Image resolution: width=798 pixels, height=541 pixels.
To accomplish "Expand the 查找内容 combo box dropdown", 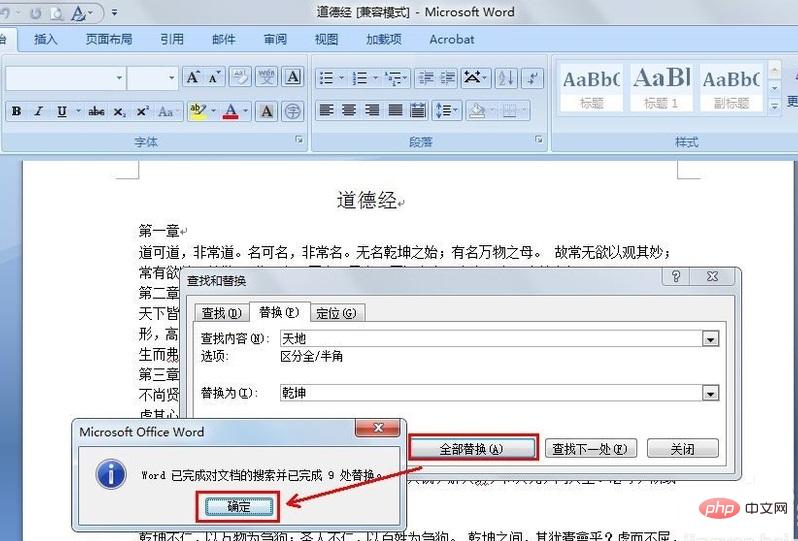I will (x=710, y=339).
